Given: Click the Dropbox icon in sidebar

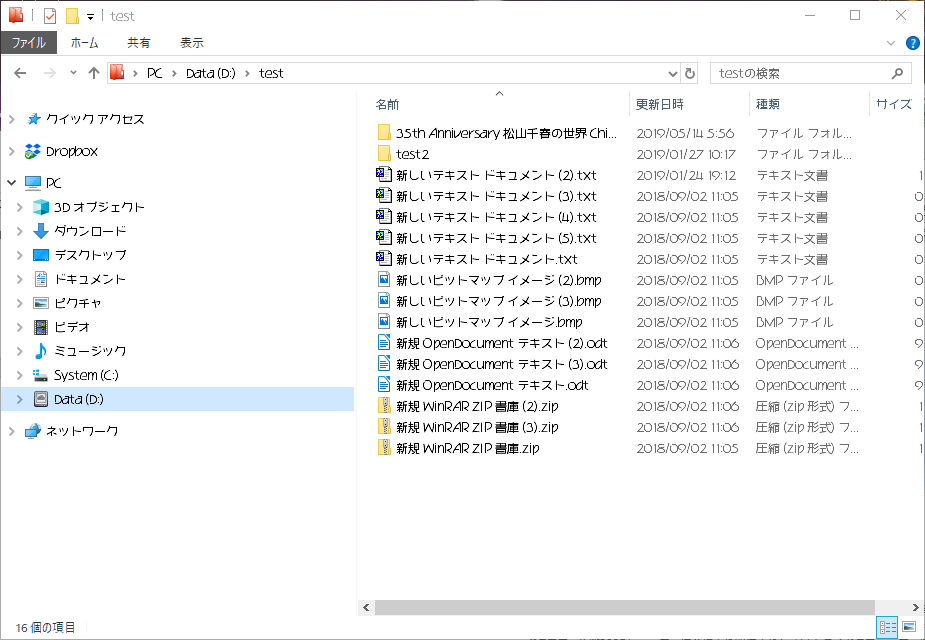Looking at the screenshot, I should 33,151.
